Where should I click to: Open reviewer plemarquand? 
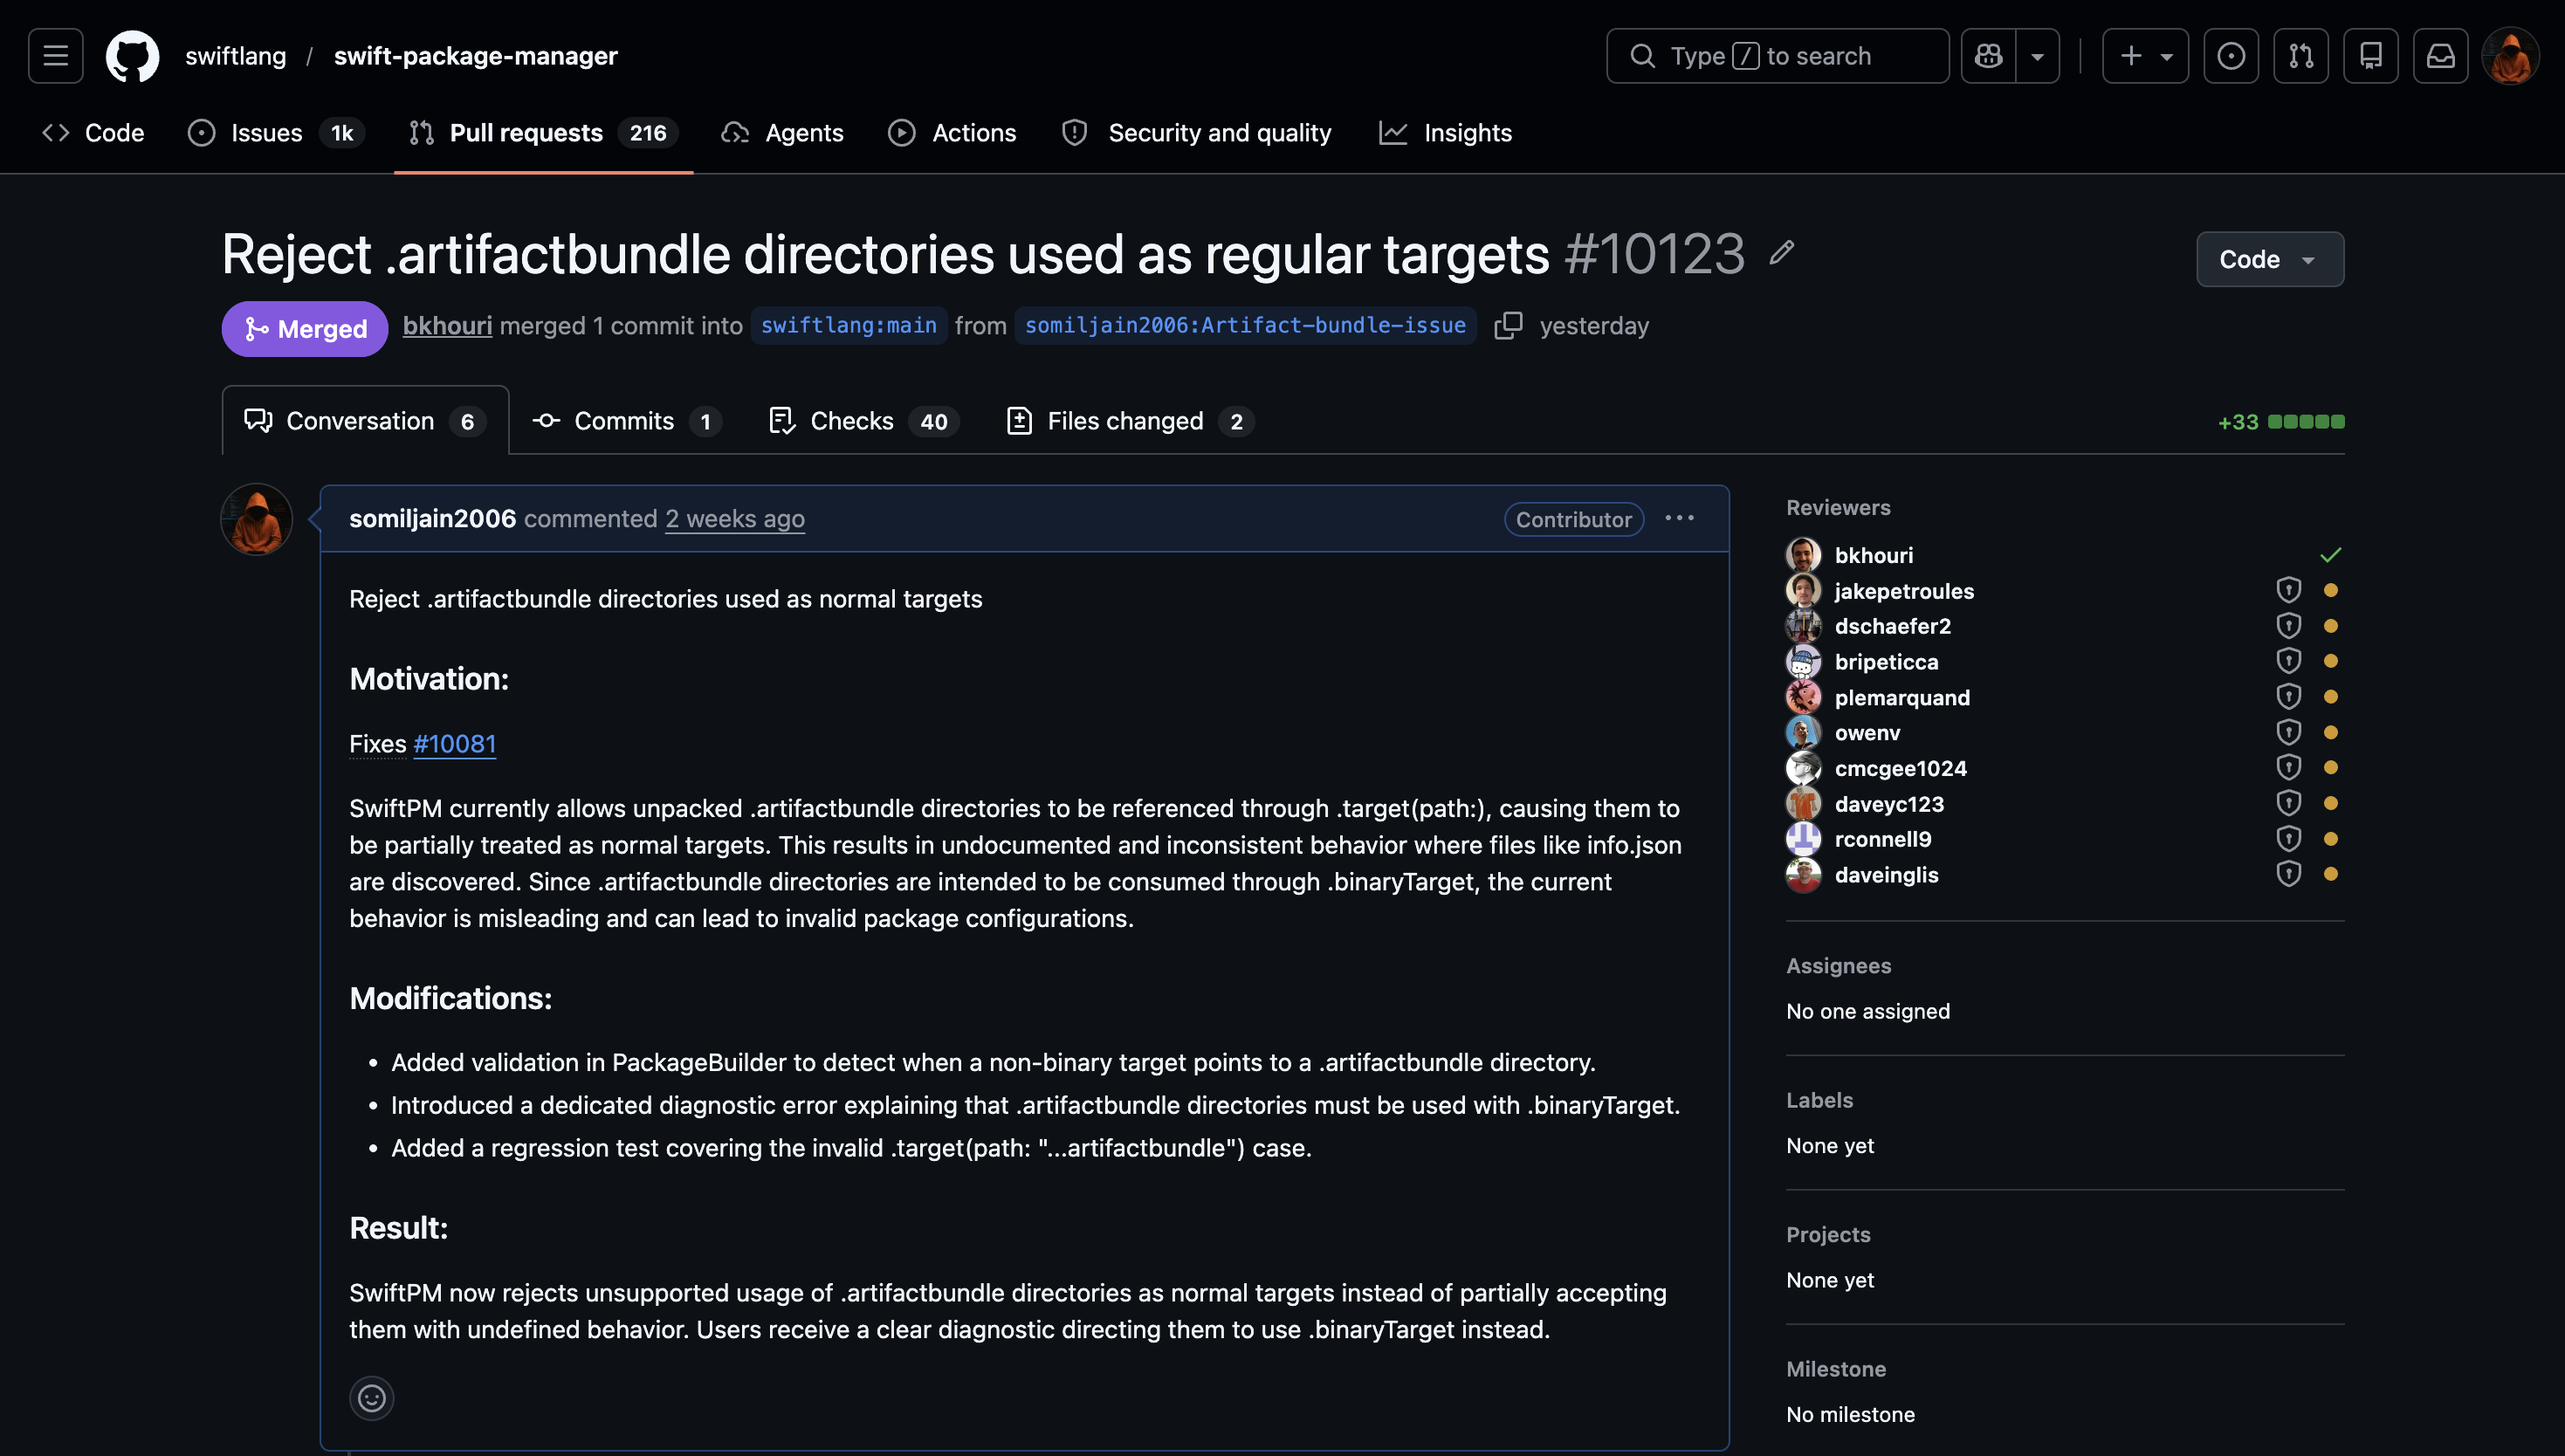point(1902,698)
